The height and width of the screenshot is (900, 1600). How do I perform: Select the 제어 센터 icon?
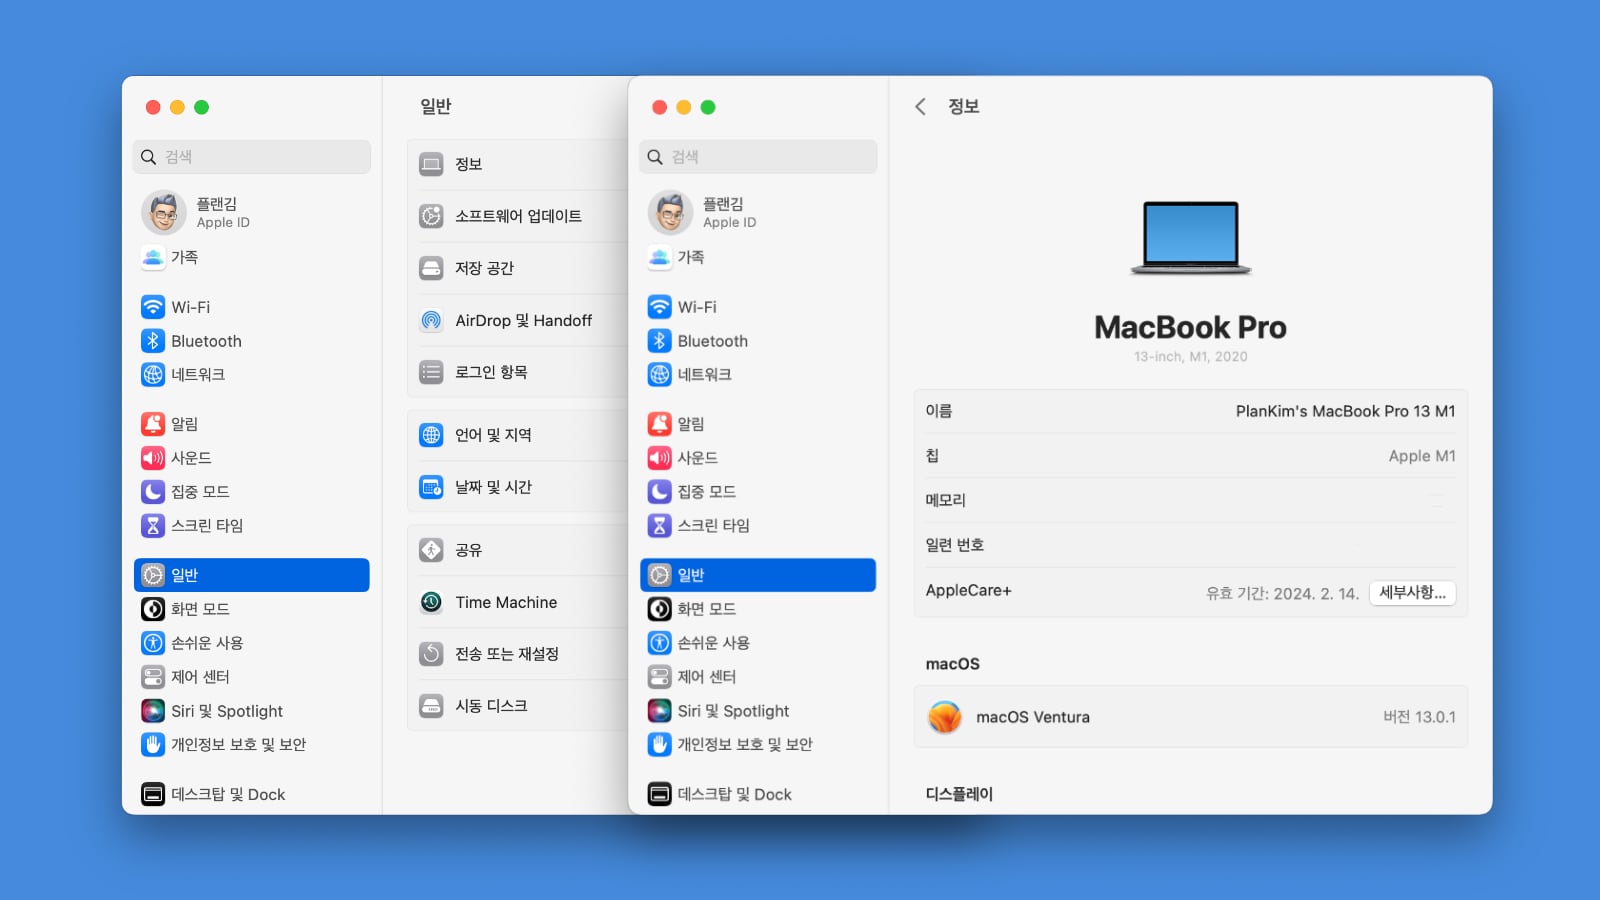tap(659, 677)
